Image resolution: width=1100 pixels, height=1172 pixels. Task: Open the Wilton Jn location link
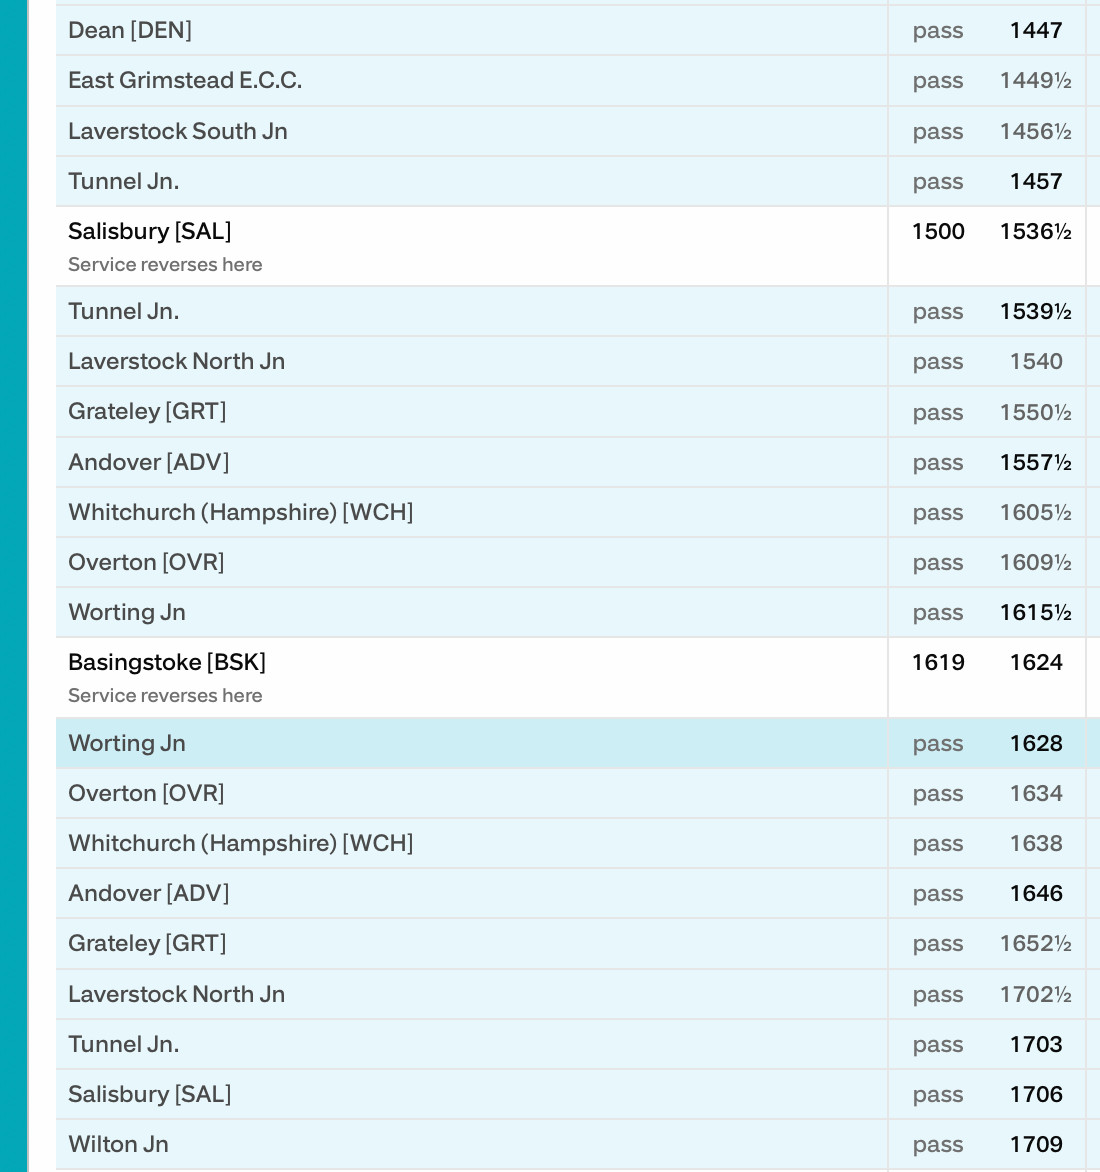point(118,1144)
